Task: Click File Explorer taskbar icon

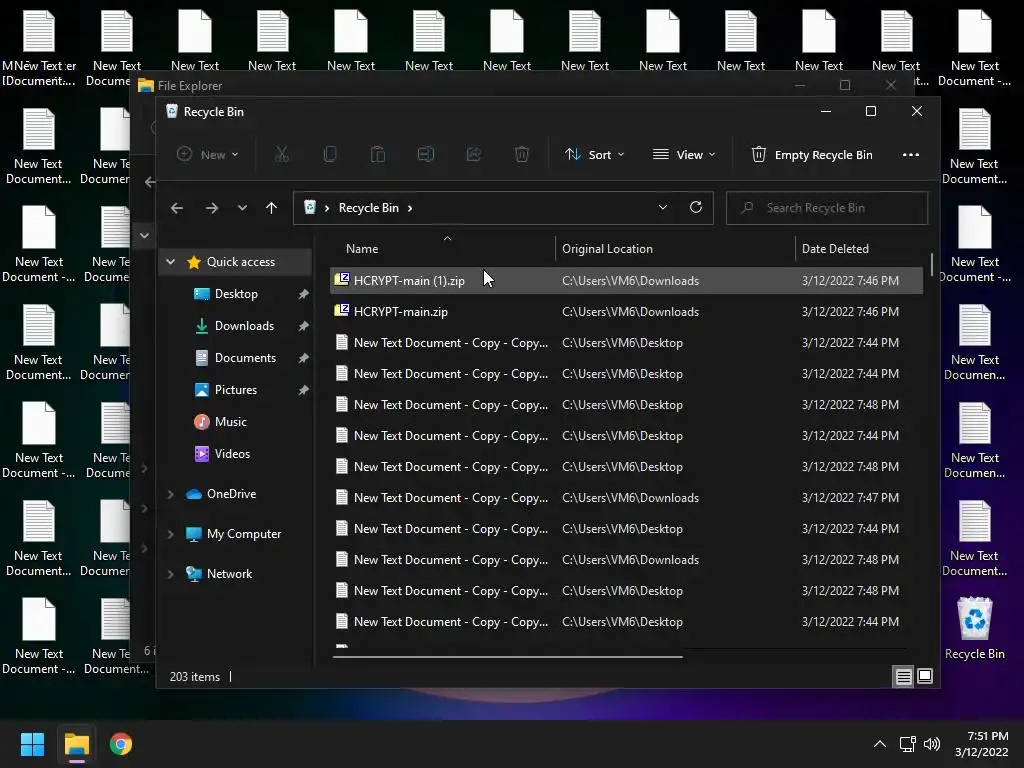Action: (76, 744)
